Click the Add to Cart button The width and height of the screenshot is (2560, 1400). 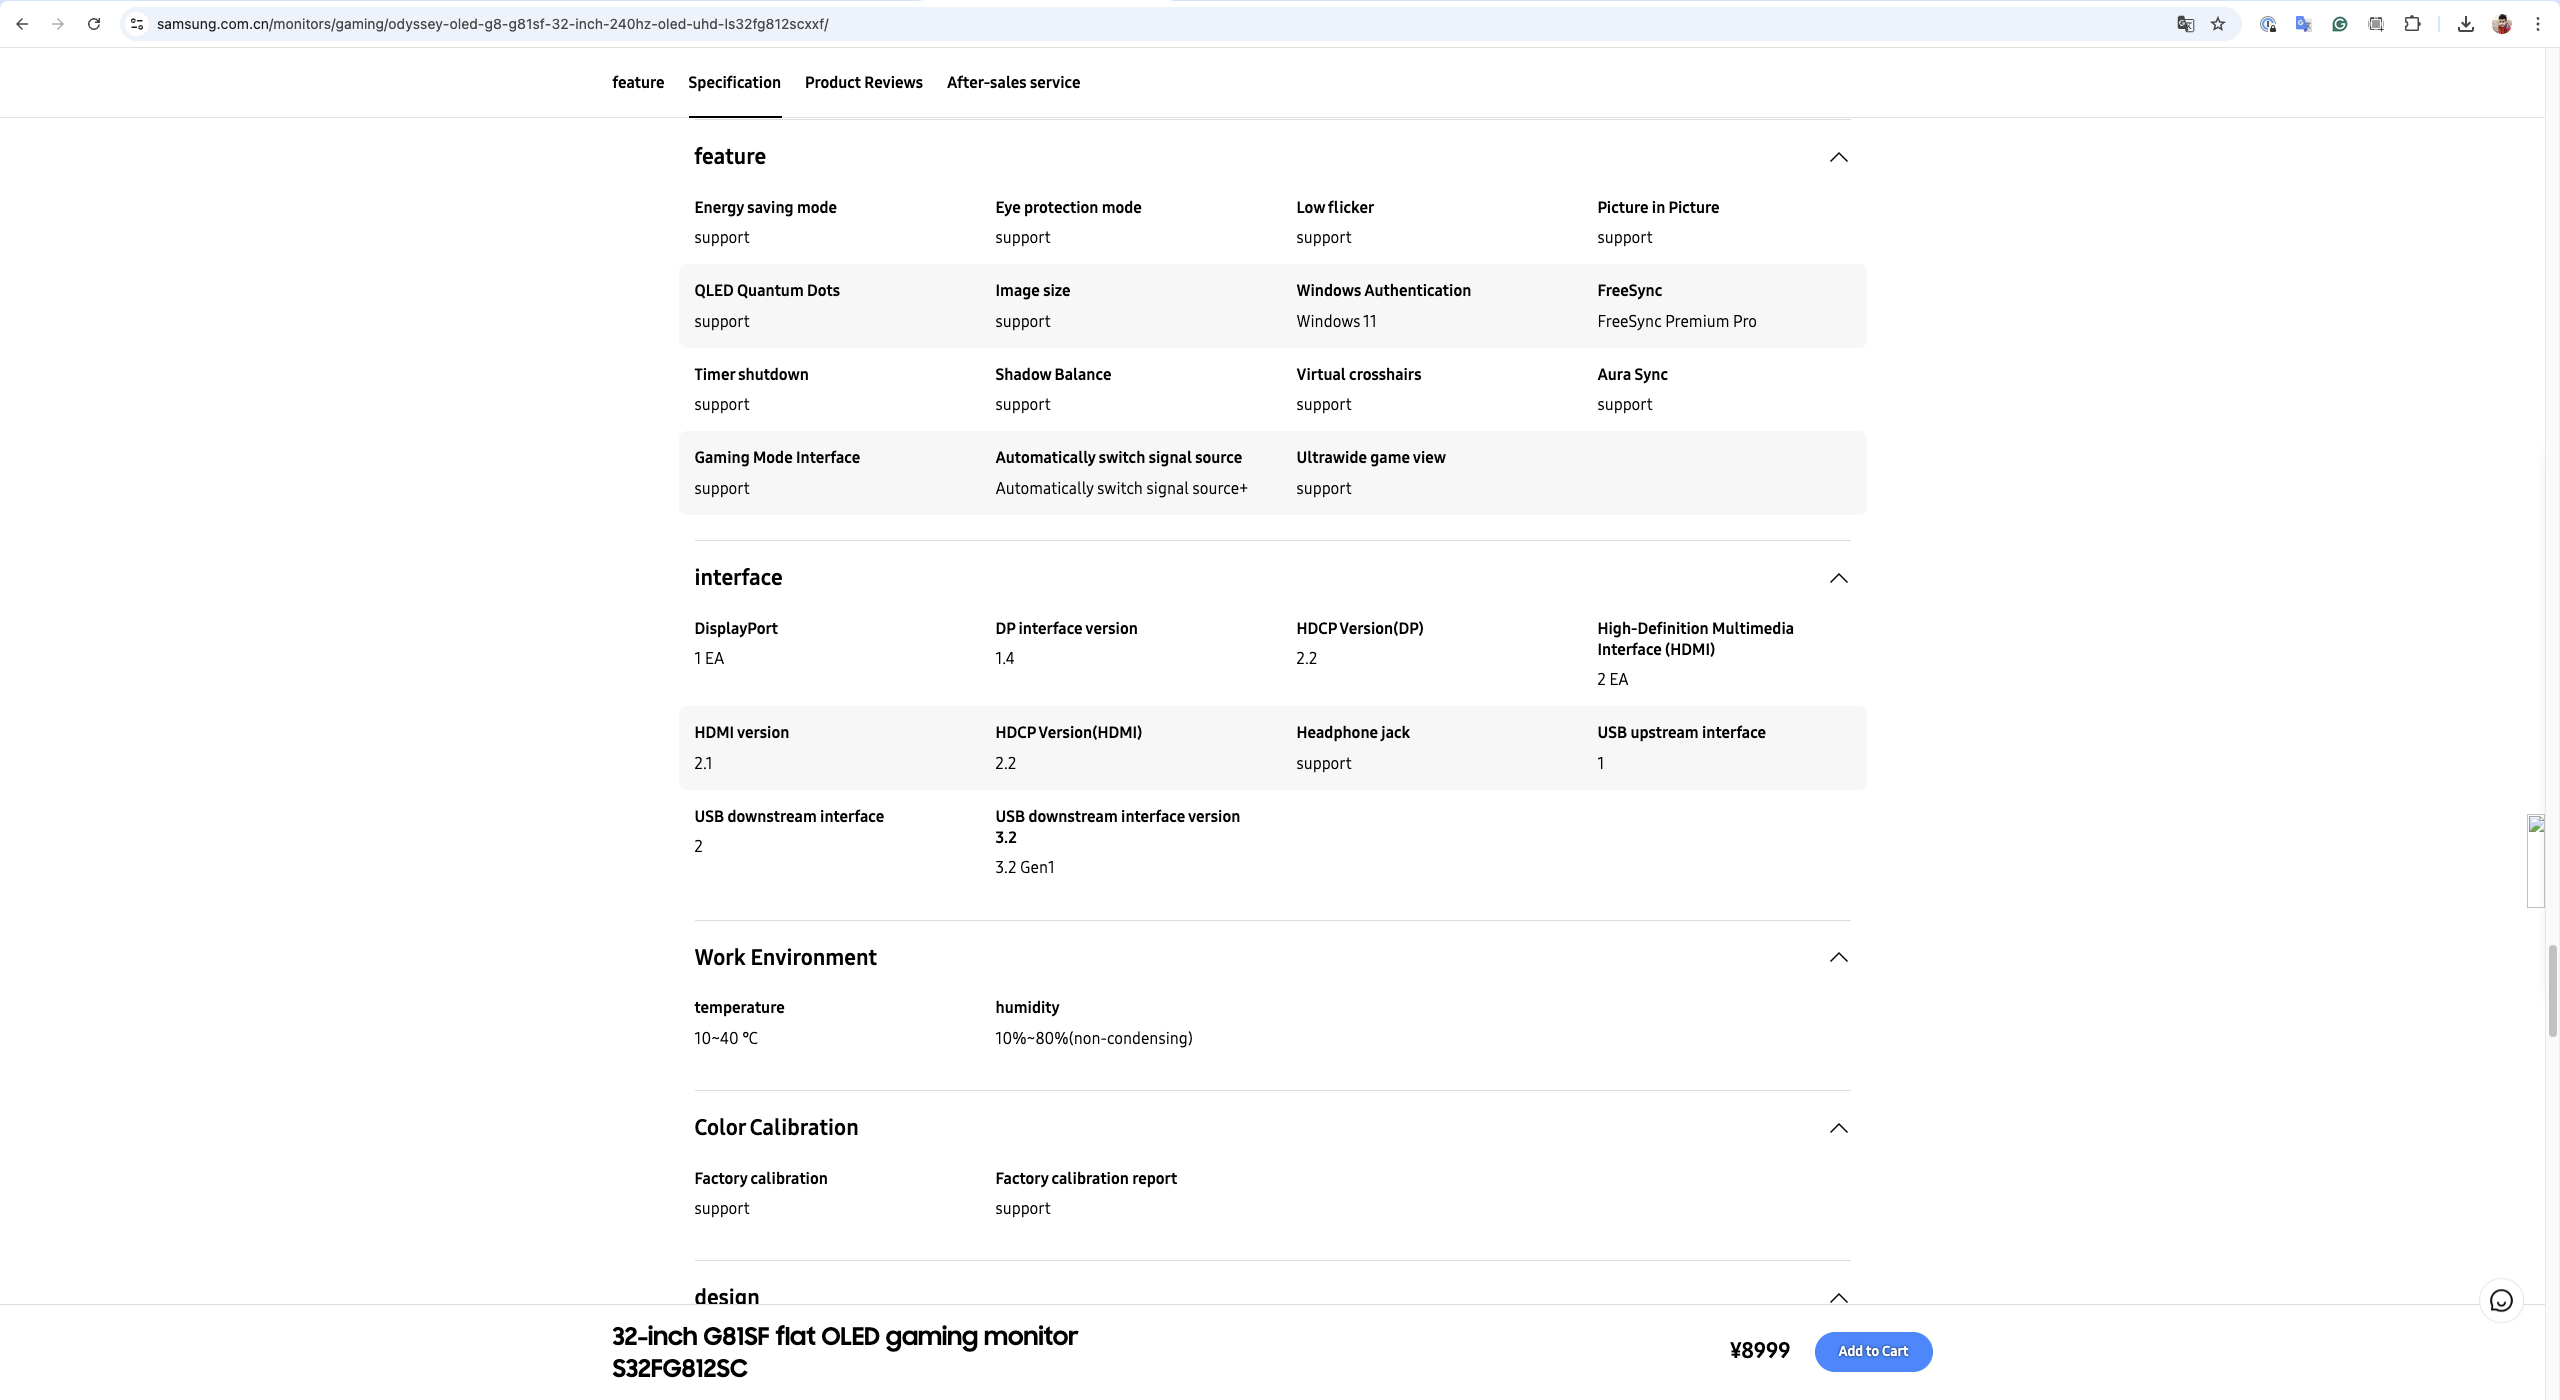coord(1873,1351)
